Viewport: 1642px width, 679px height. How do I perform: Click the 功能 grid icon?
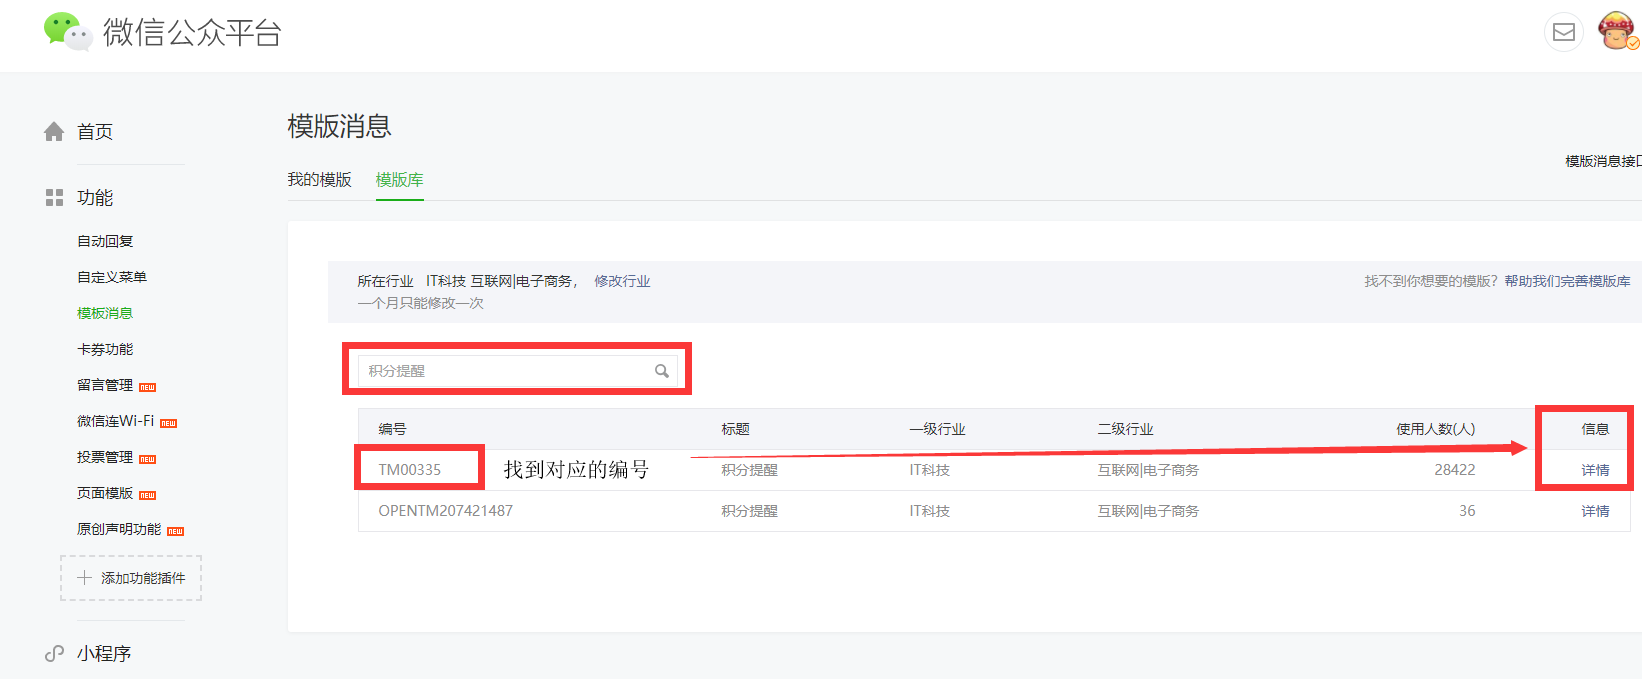(54, 198)
